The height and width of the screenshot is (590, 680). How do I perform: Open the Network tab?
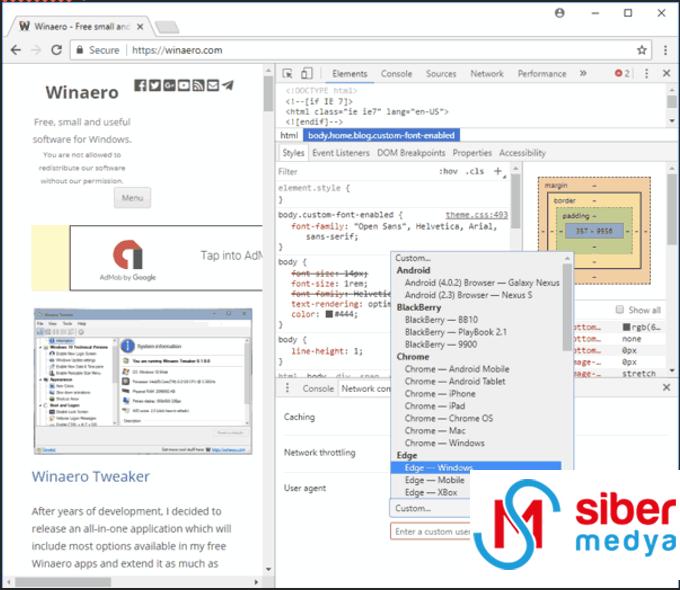pos(487,74)
